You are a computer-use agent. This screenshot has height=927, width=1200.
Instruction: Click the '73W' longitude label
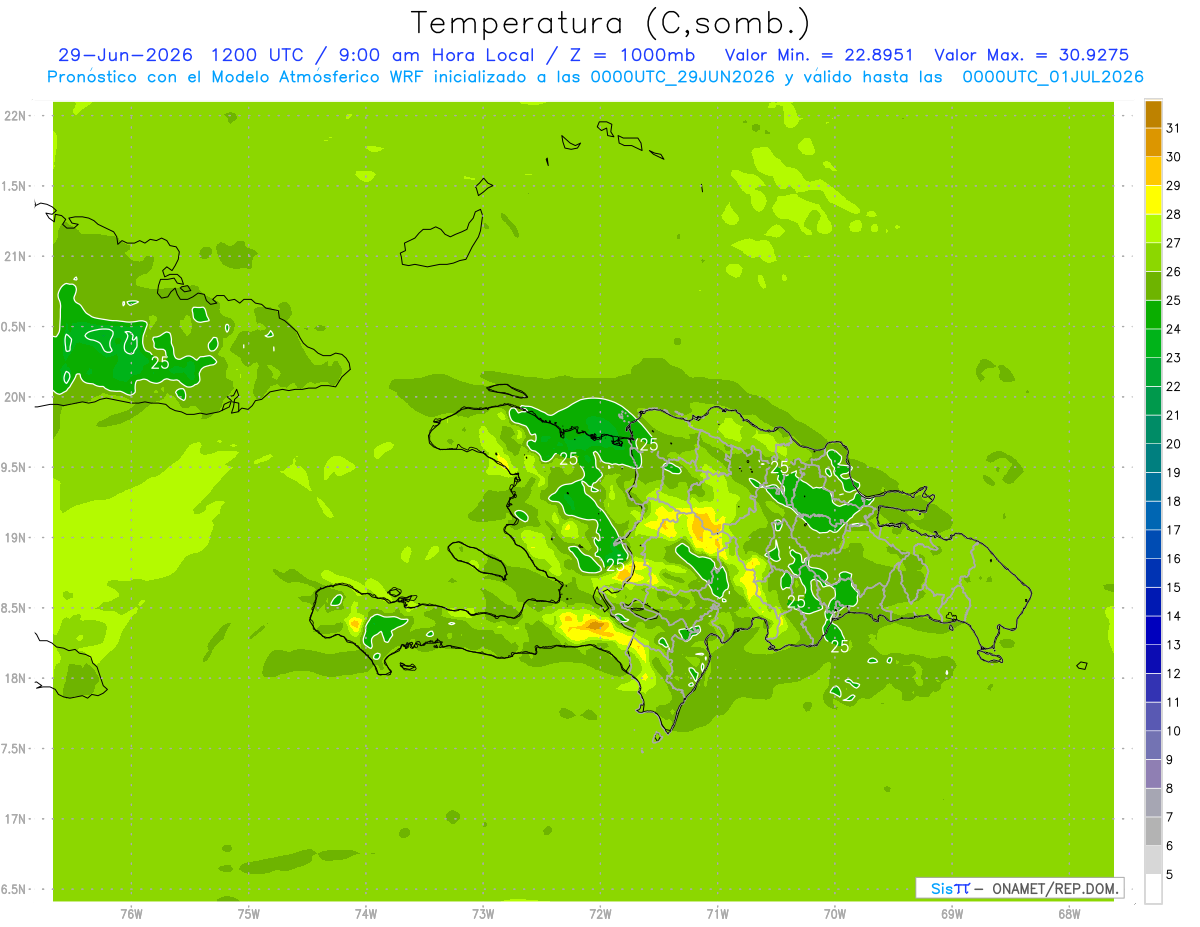pos(483,914)
